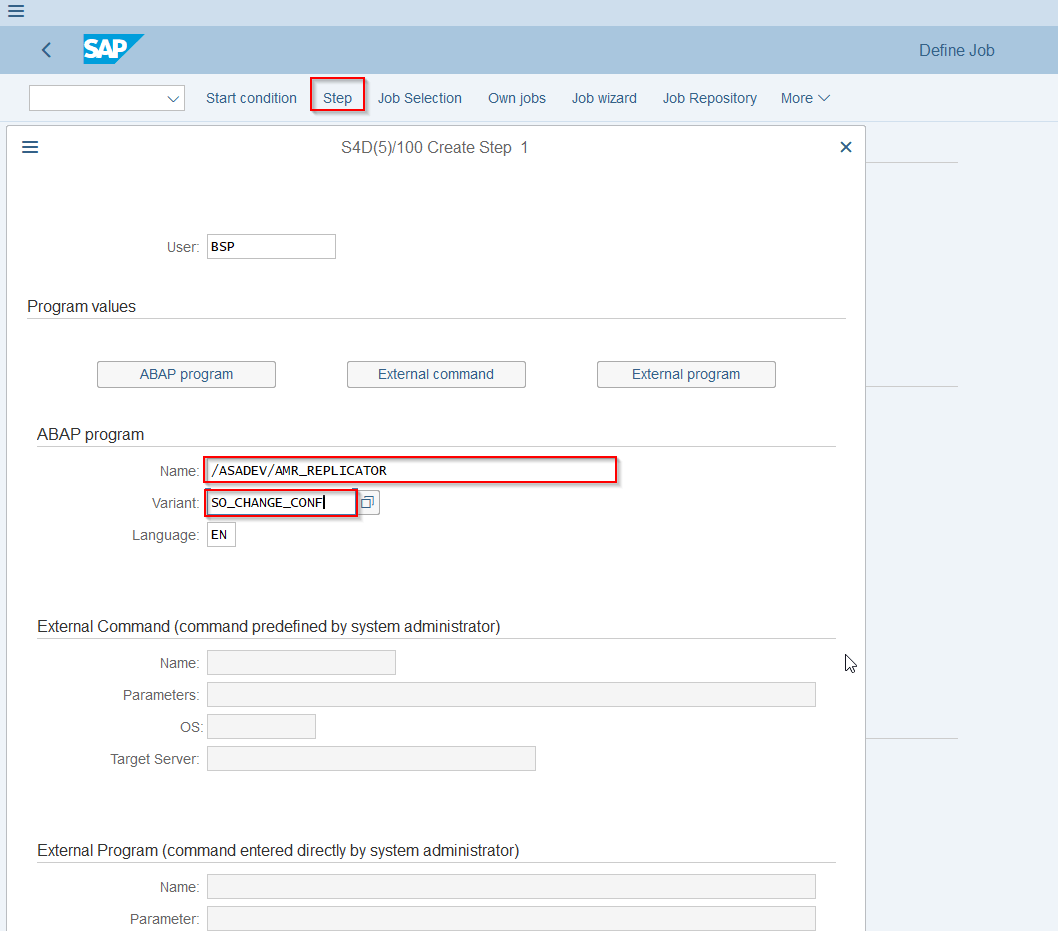Click the External Command Parameters field
Viewport: 1058px width, 931px height.
pos(511,695)
